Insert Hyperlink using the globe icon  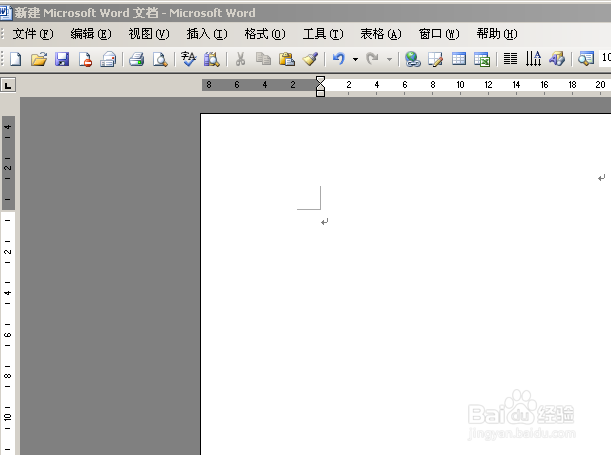pyautogui.click(x=413, y=59)
